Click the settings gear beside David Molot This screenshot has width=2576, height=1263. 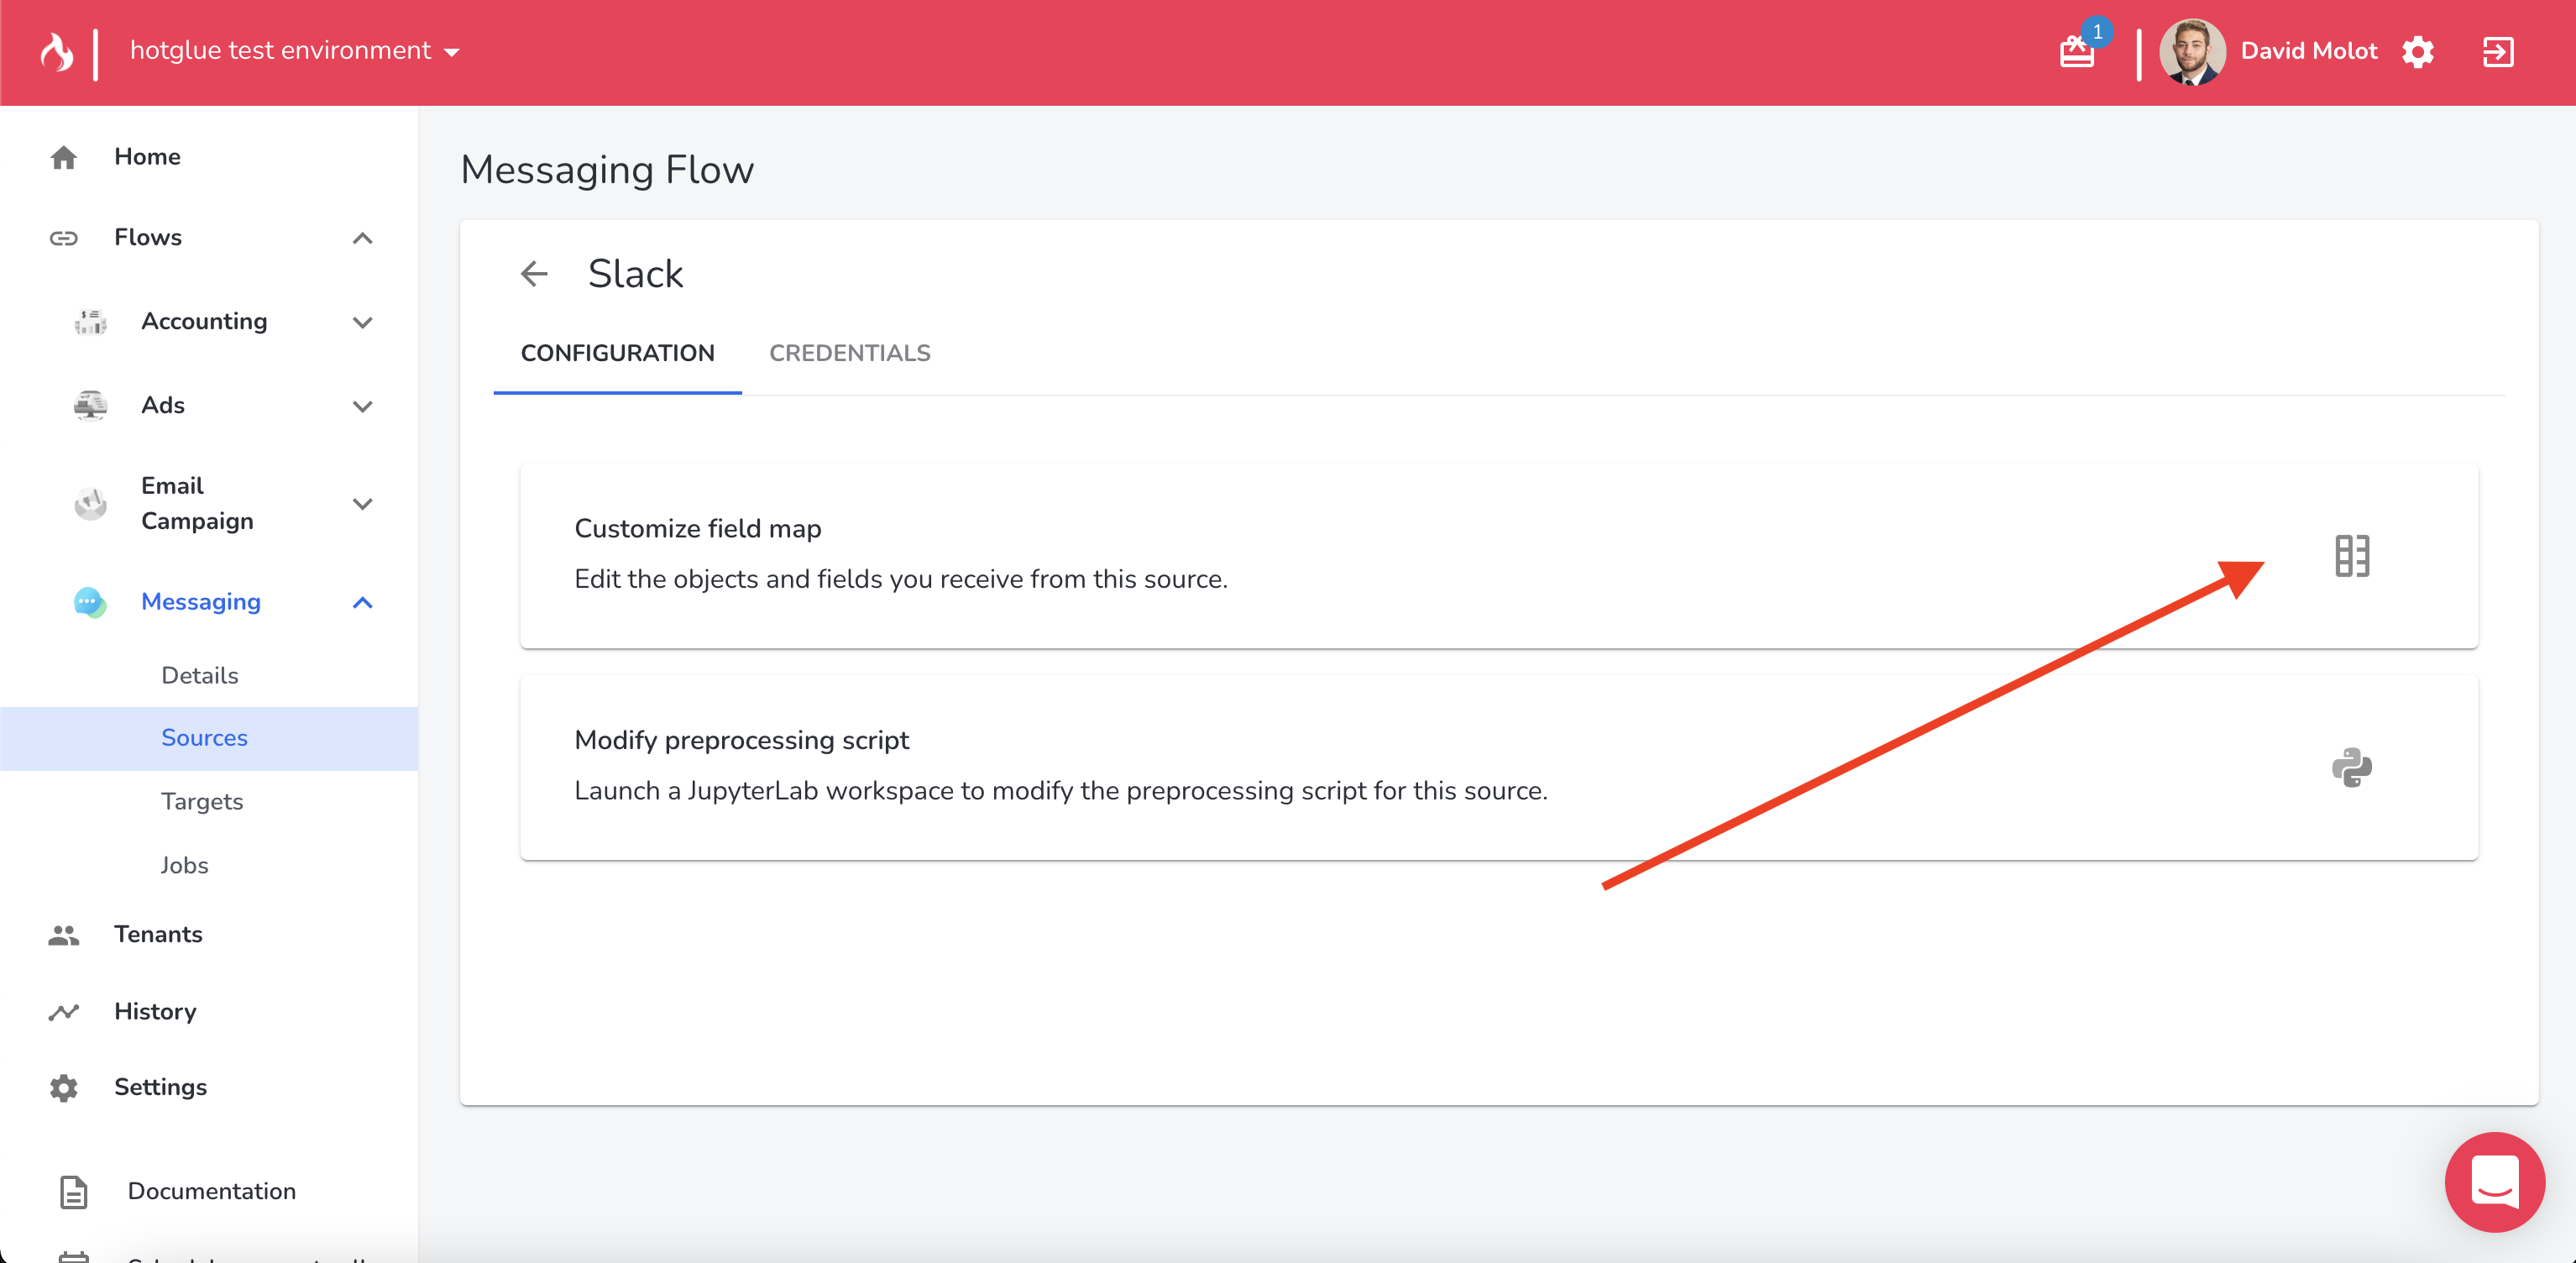point(2418,52)
